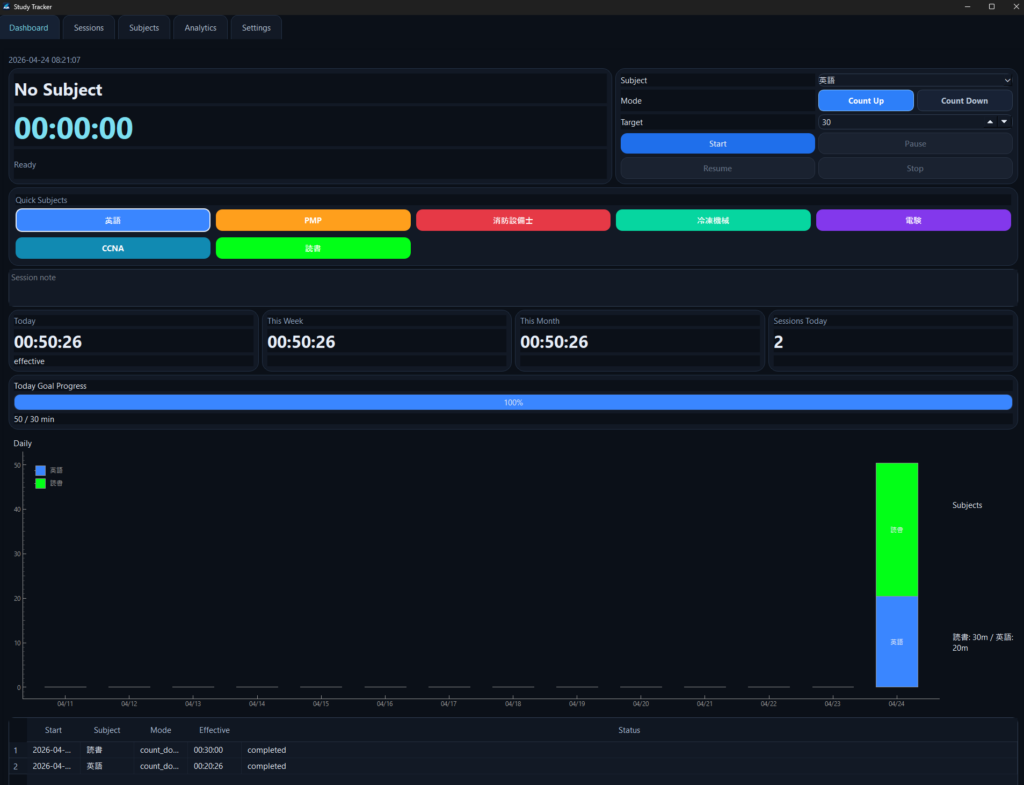
Task: Switch to Count Down mode
Action: (964, 101)
